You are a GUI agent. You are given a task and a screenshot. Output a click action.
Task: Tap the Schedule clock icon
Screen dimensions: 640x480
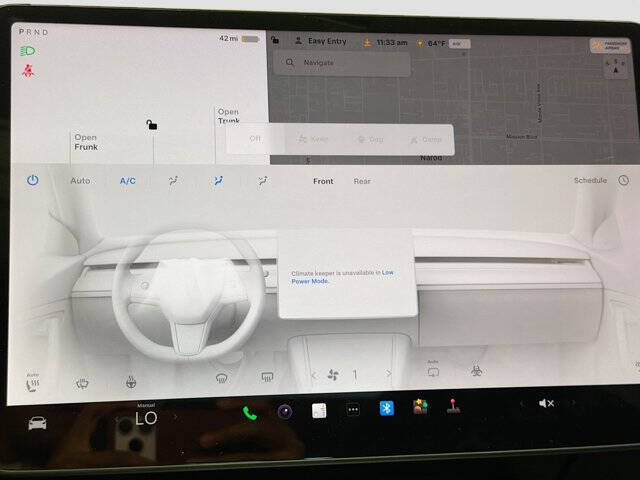623,180
